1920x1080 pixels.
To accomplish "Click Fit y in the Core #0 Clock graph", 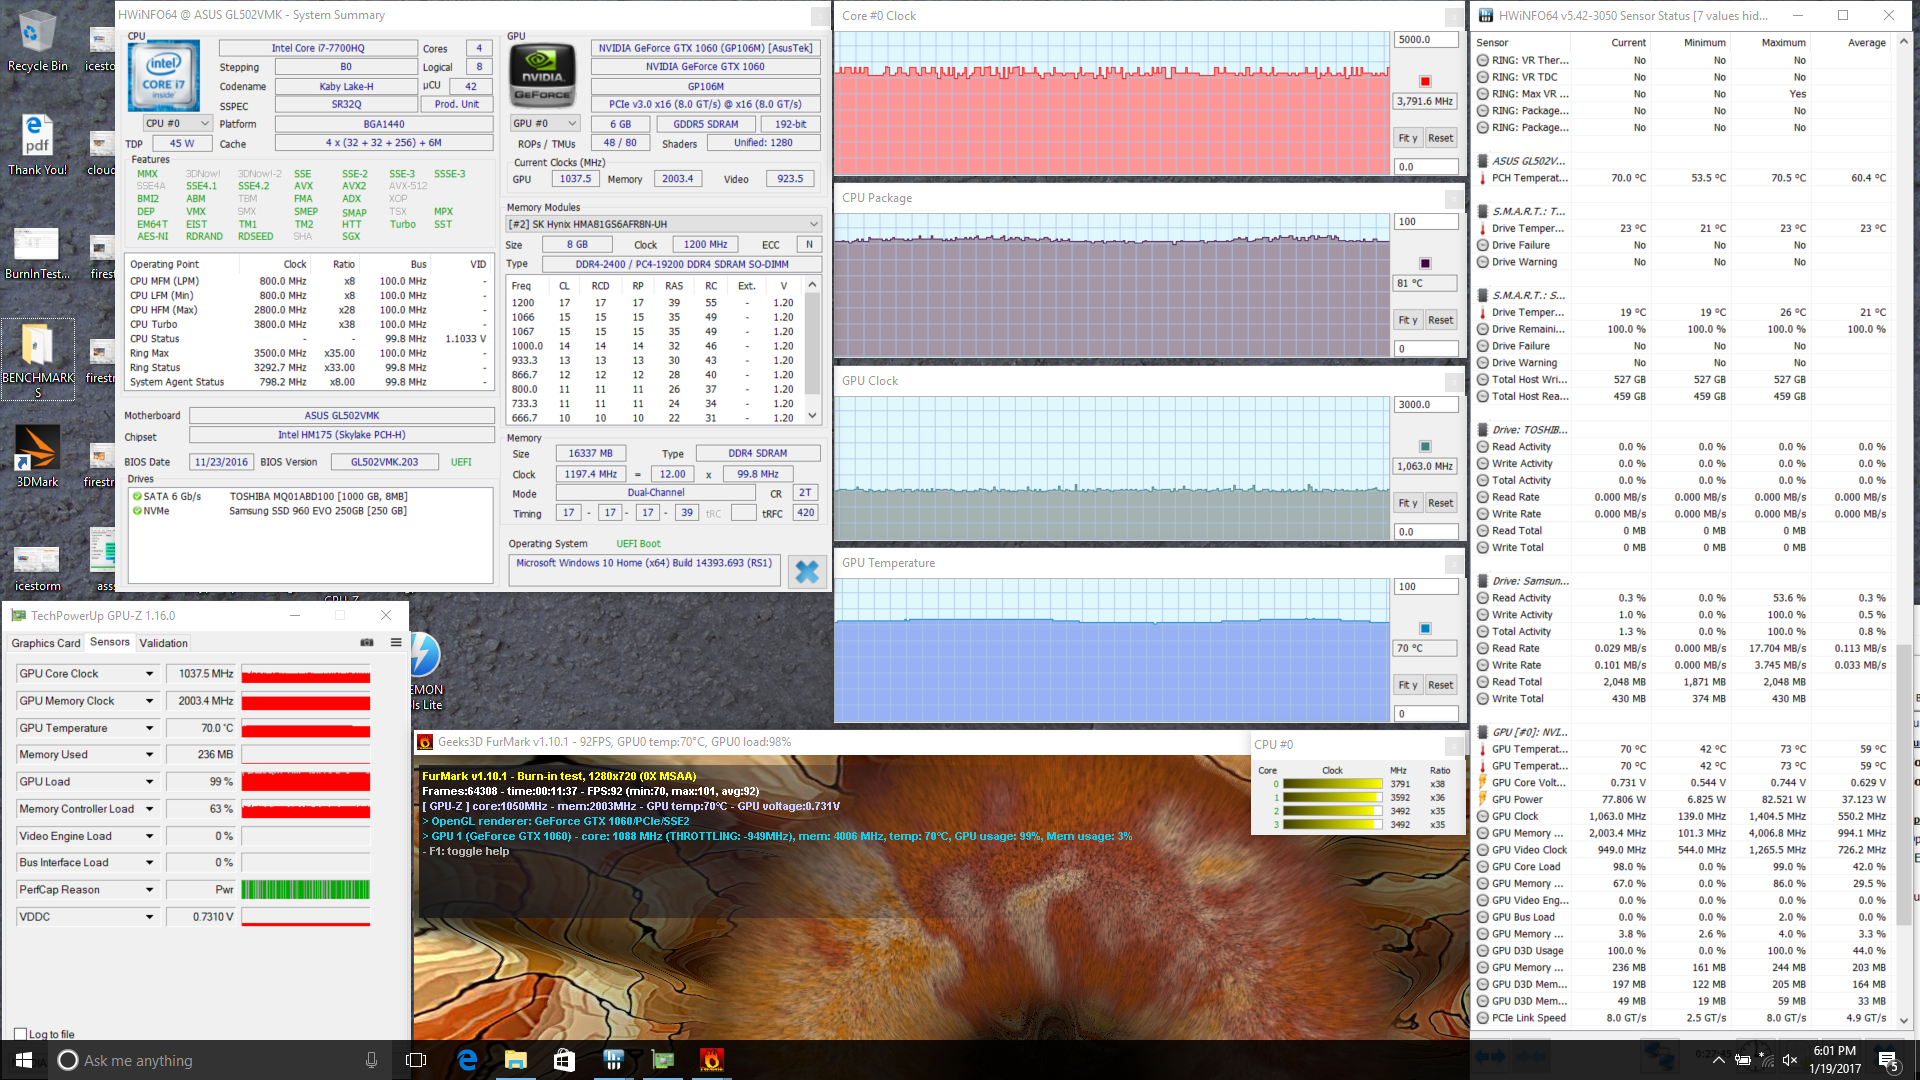I will (1408, 138).
